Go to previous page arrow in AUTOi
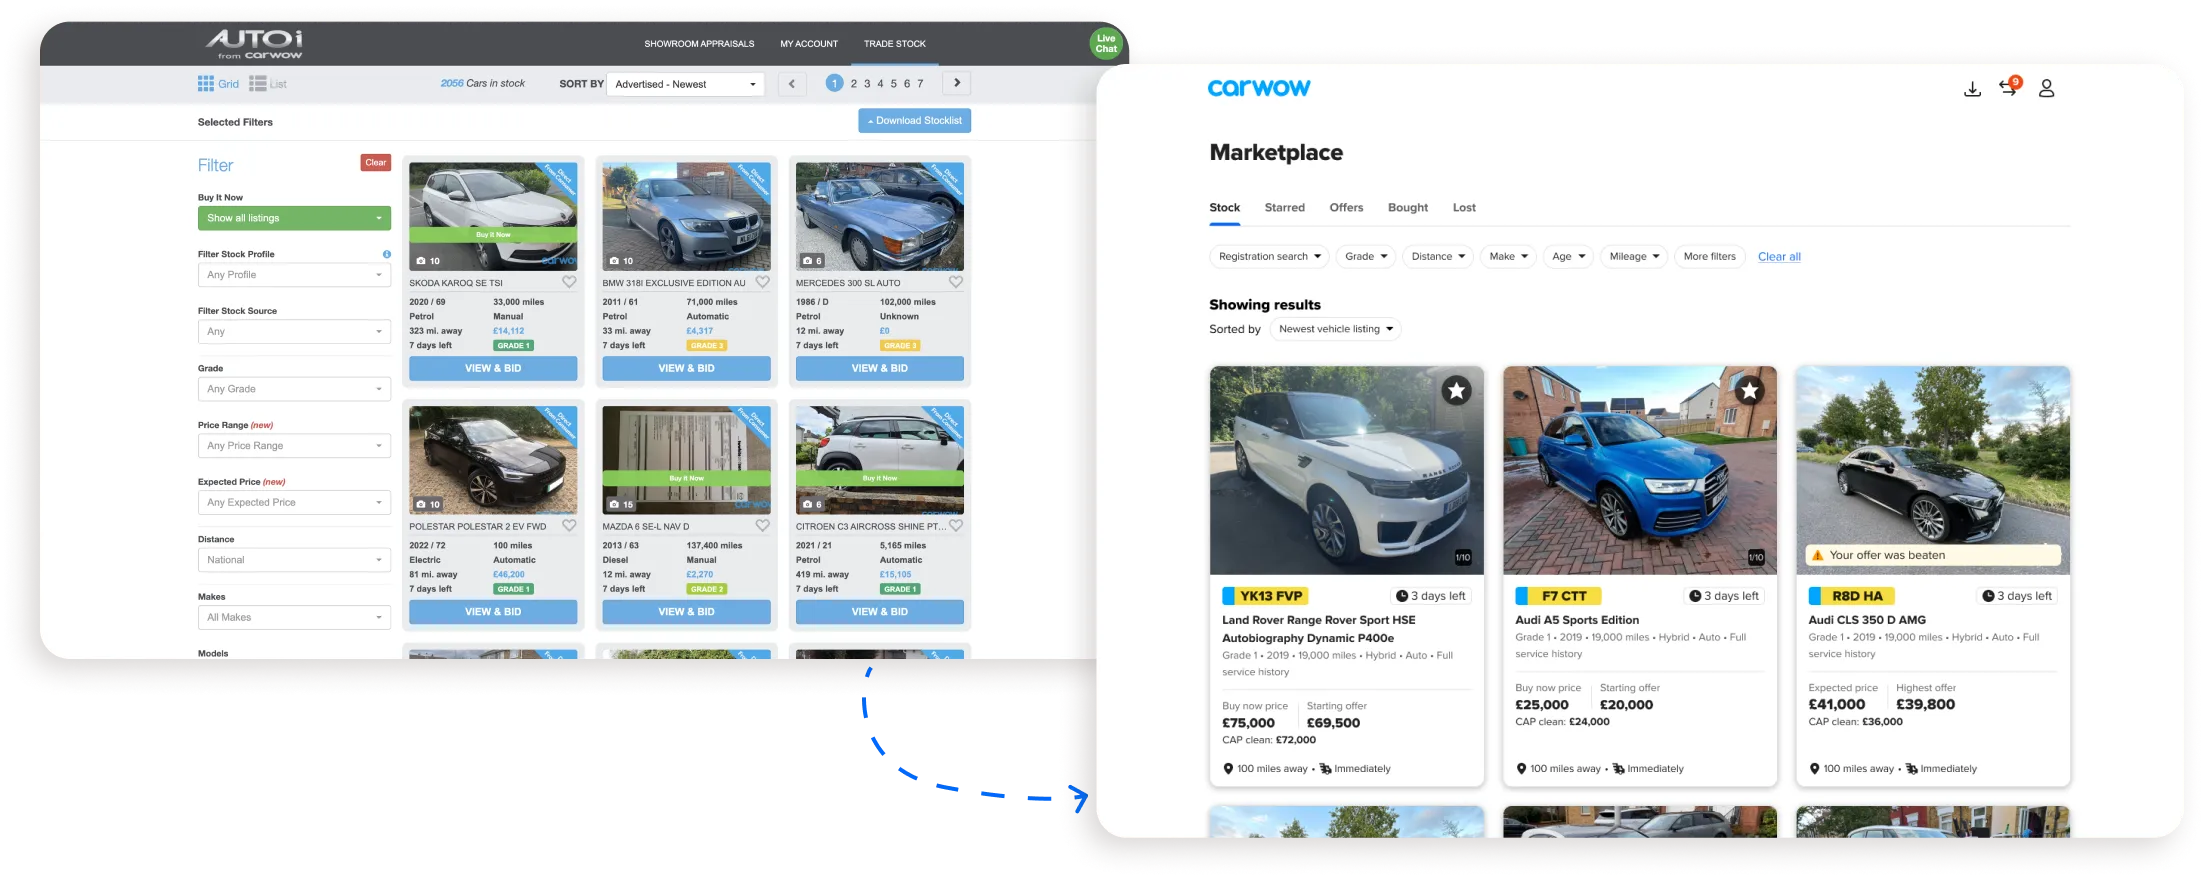 [x=792, y=84]
